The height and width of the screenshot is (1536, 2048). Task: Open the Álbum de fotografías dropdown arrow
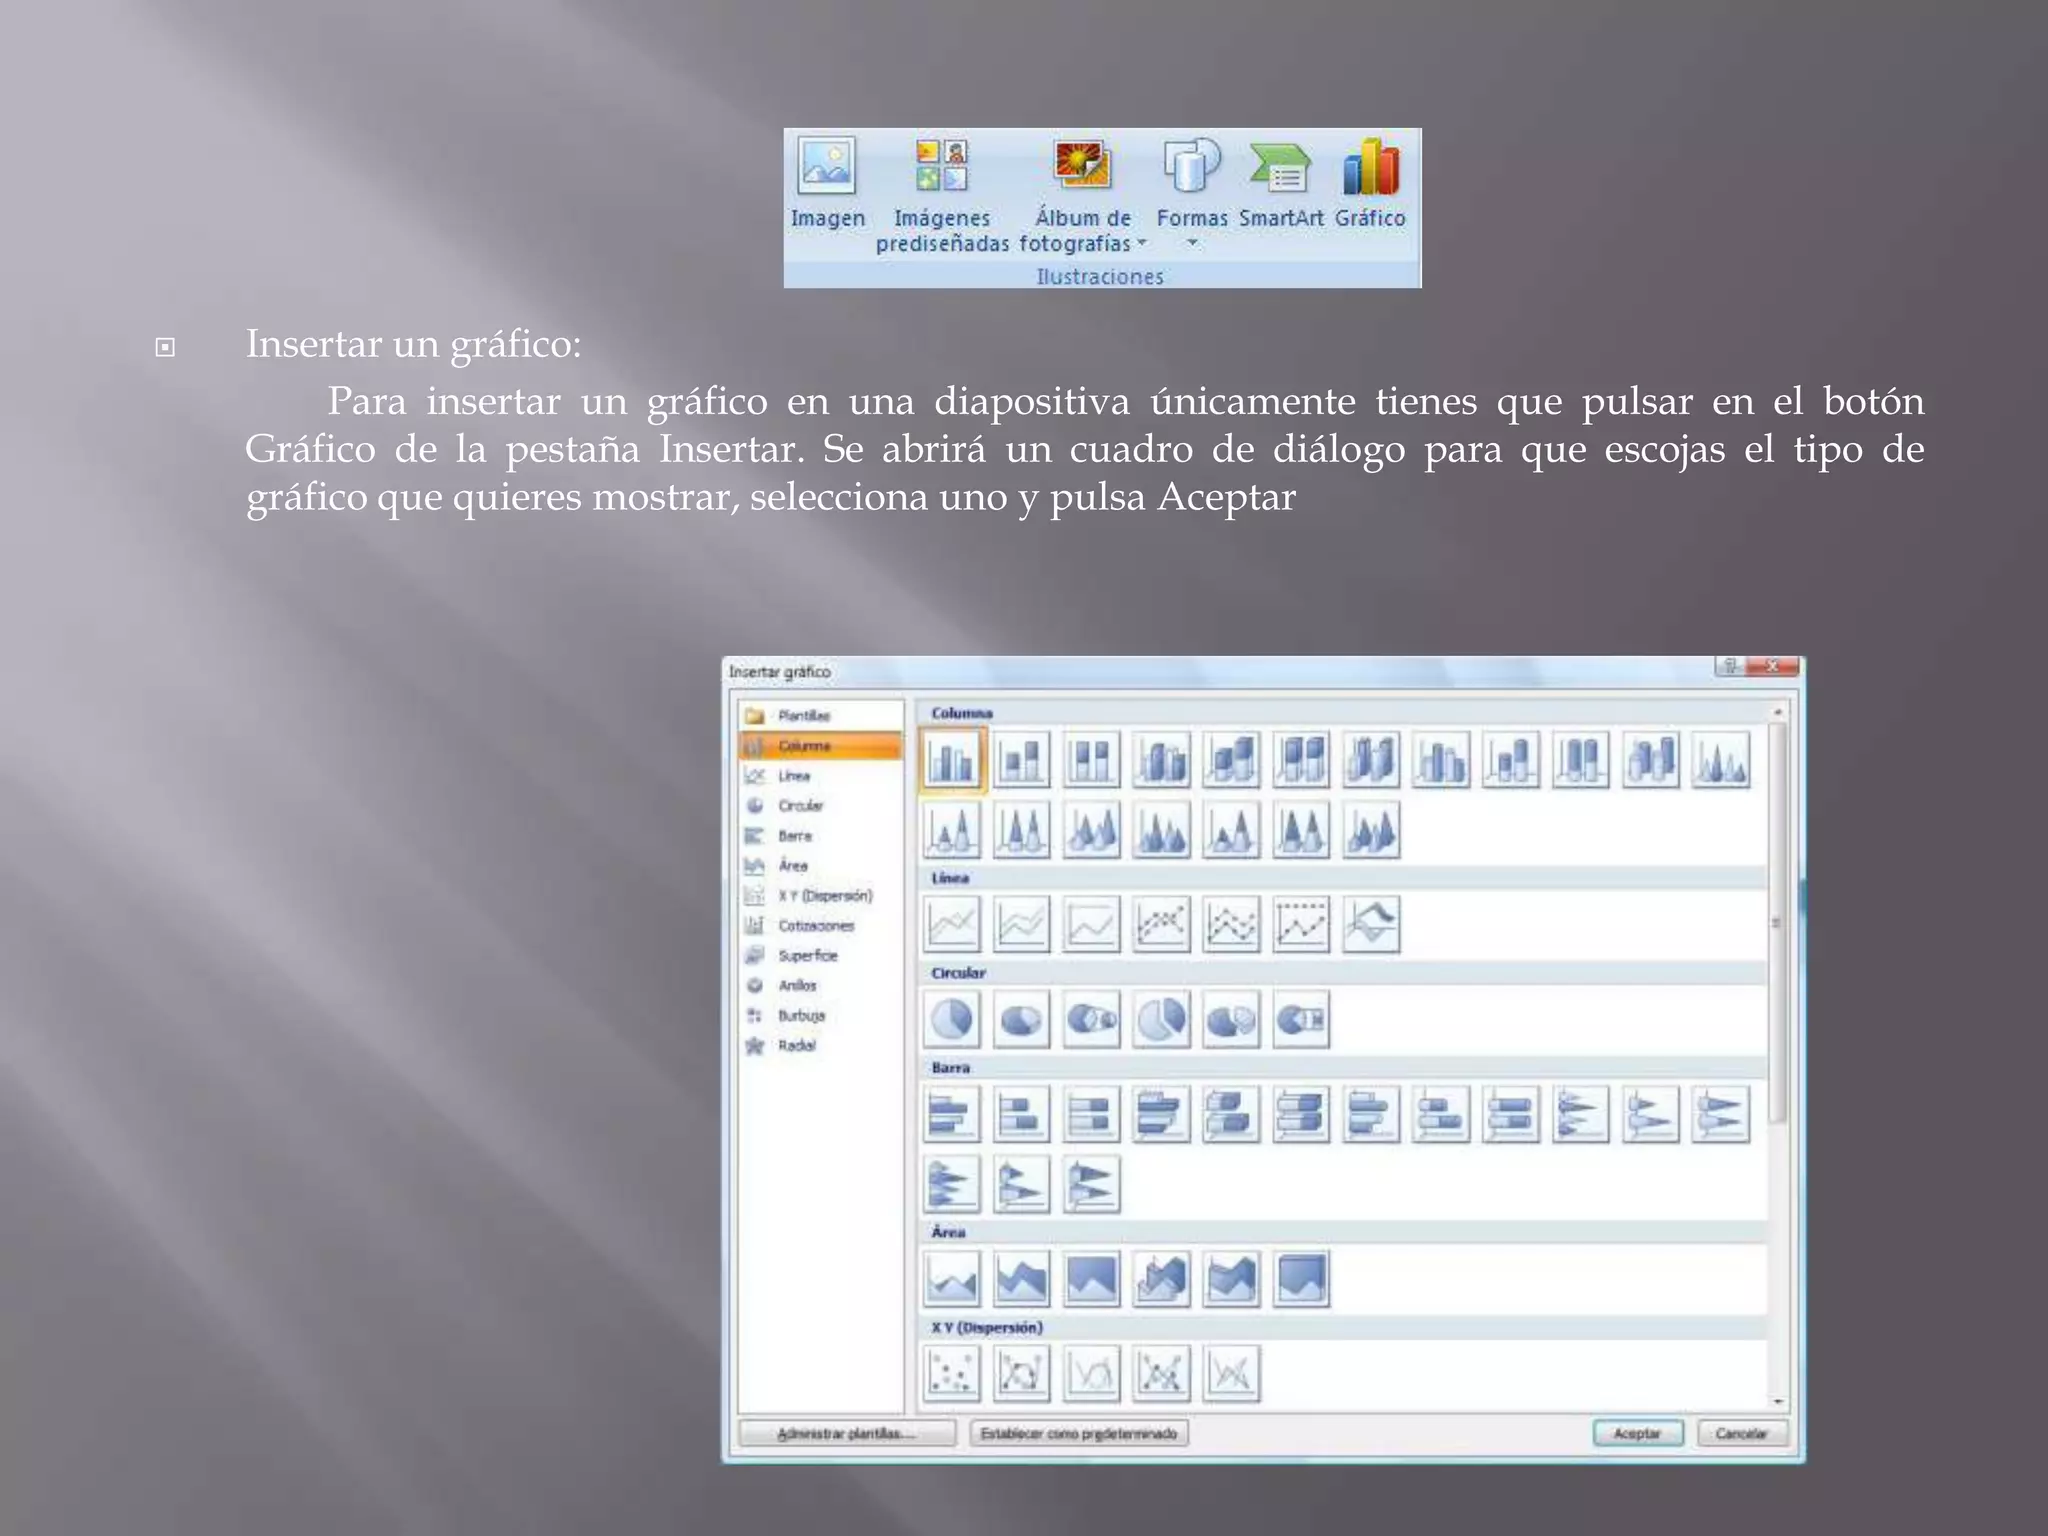click(1141, 243)
